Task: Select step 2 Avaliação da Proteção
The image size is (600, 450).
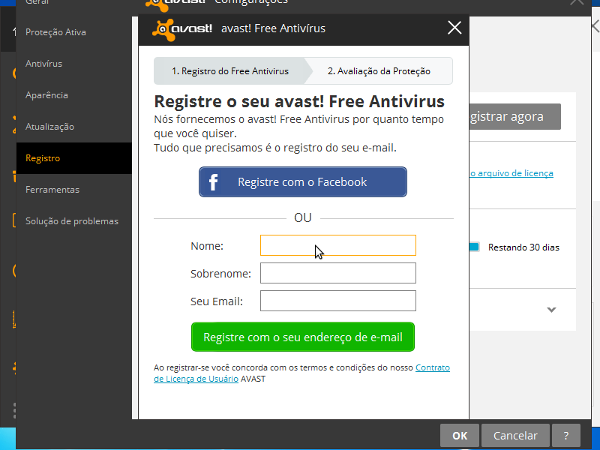Action: 379,71
